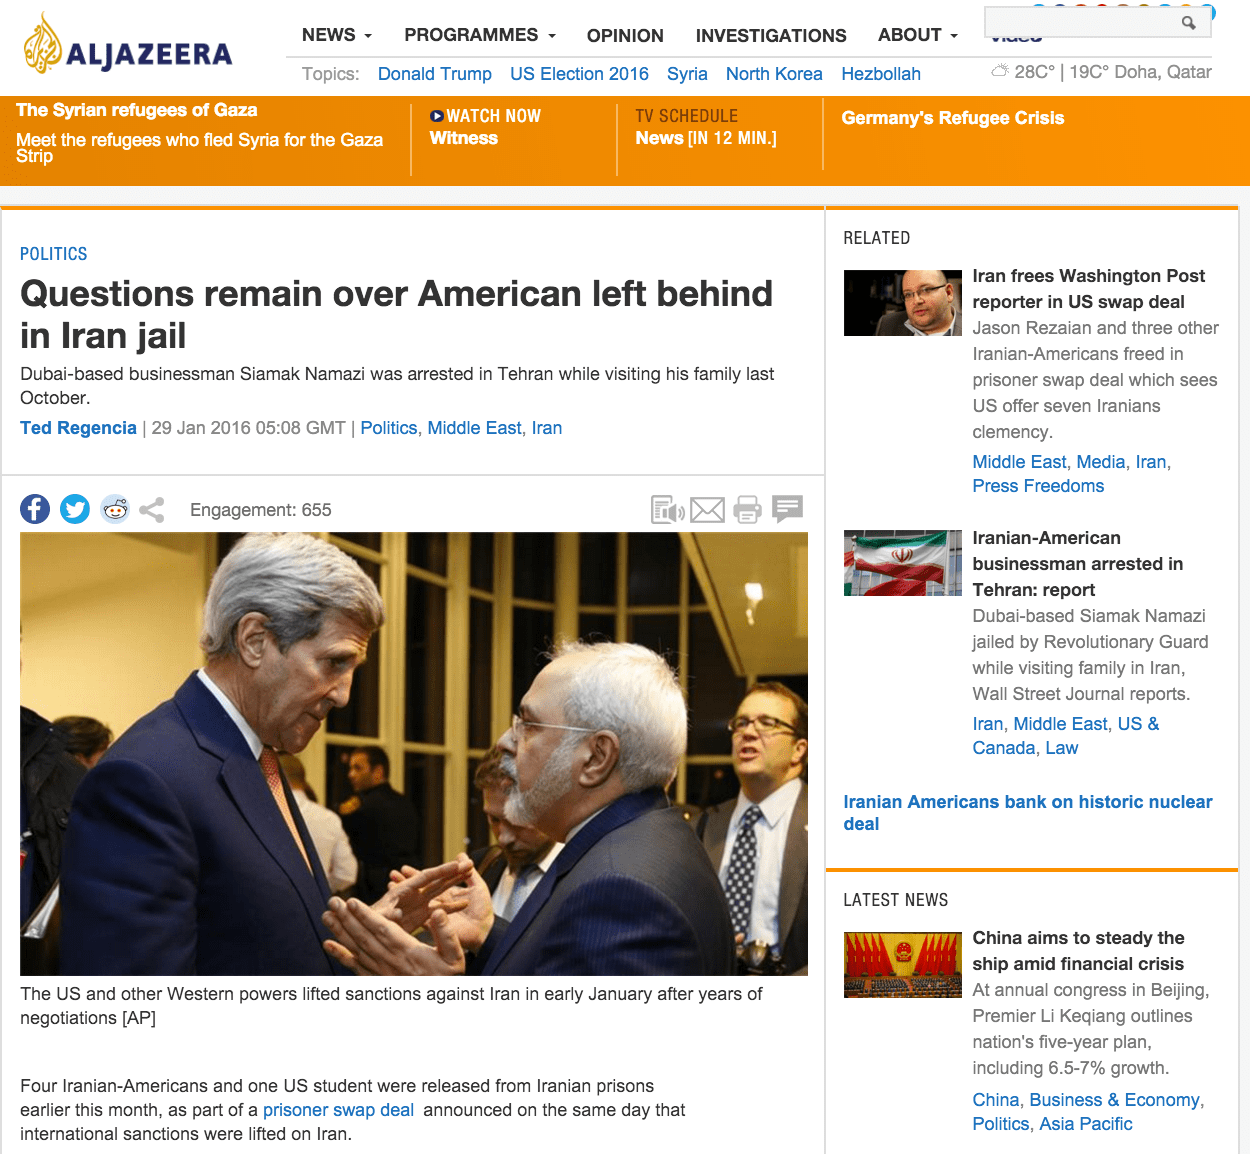Expand the NEWS dropdown menu
Viewport: 1250px width, 1154px height.
[x=337, y=35]
